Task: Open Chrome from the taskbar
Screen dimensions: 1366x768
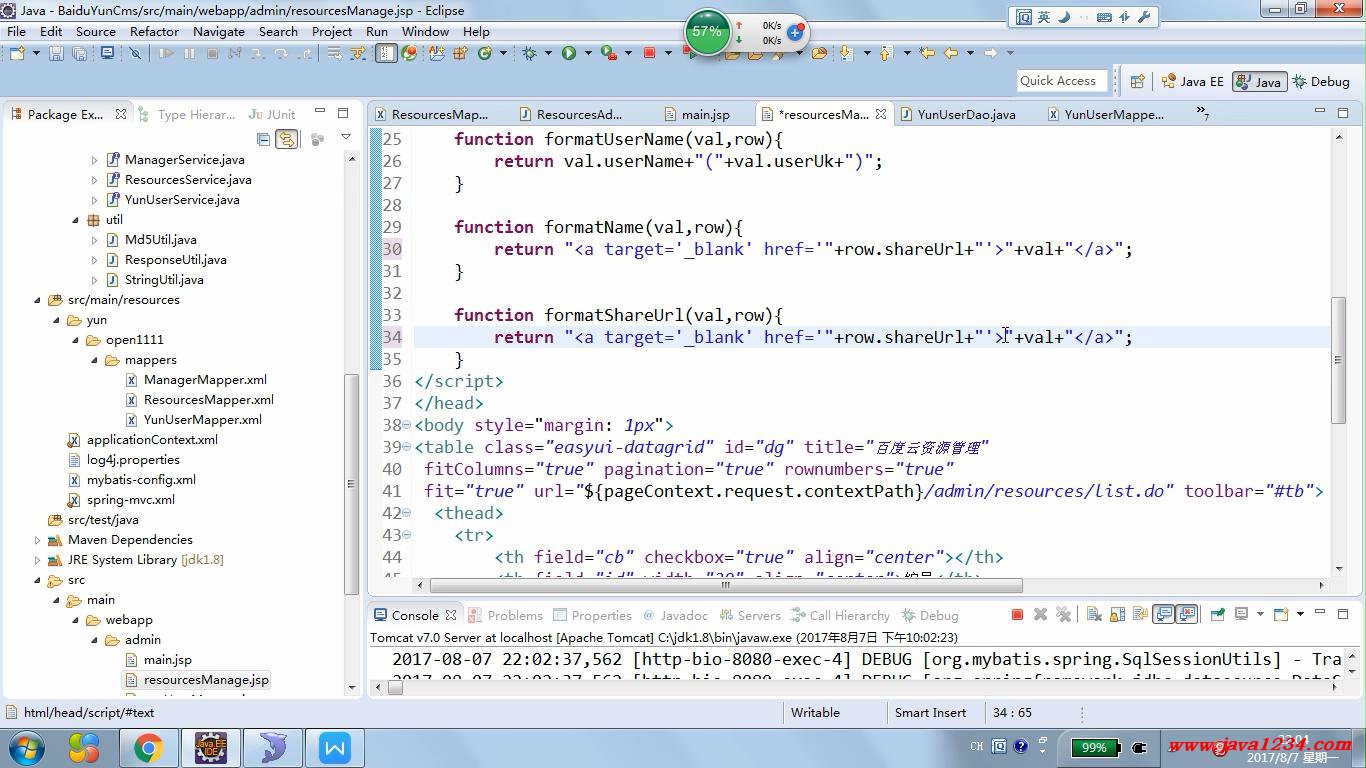Action: pyautogui.click(x=148, y=748)
